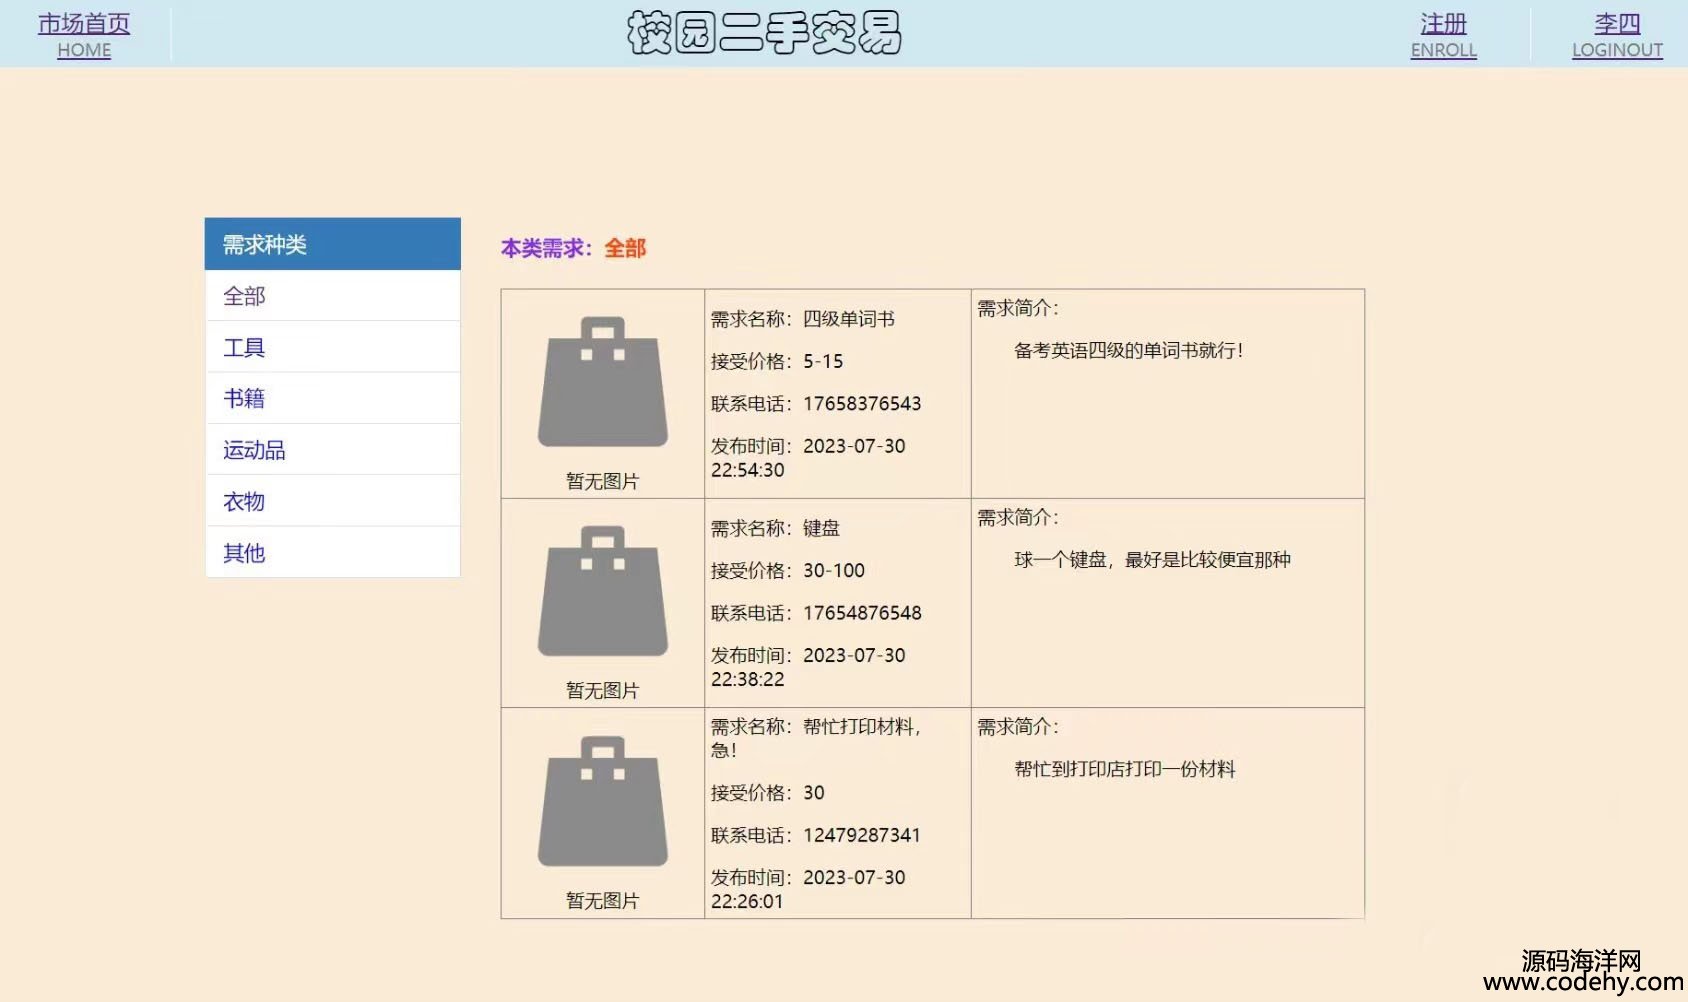The image size is (1688, 1002).
Task: Click the 备考英语四级的单词书就行 description
Action: (x=1128, y=351)
